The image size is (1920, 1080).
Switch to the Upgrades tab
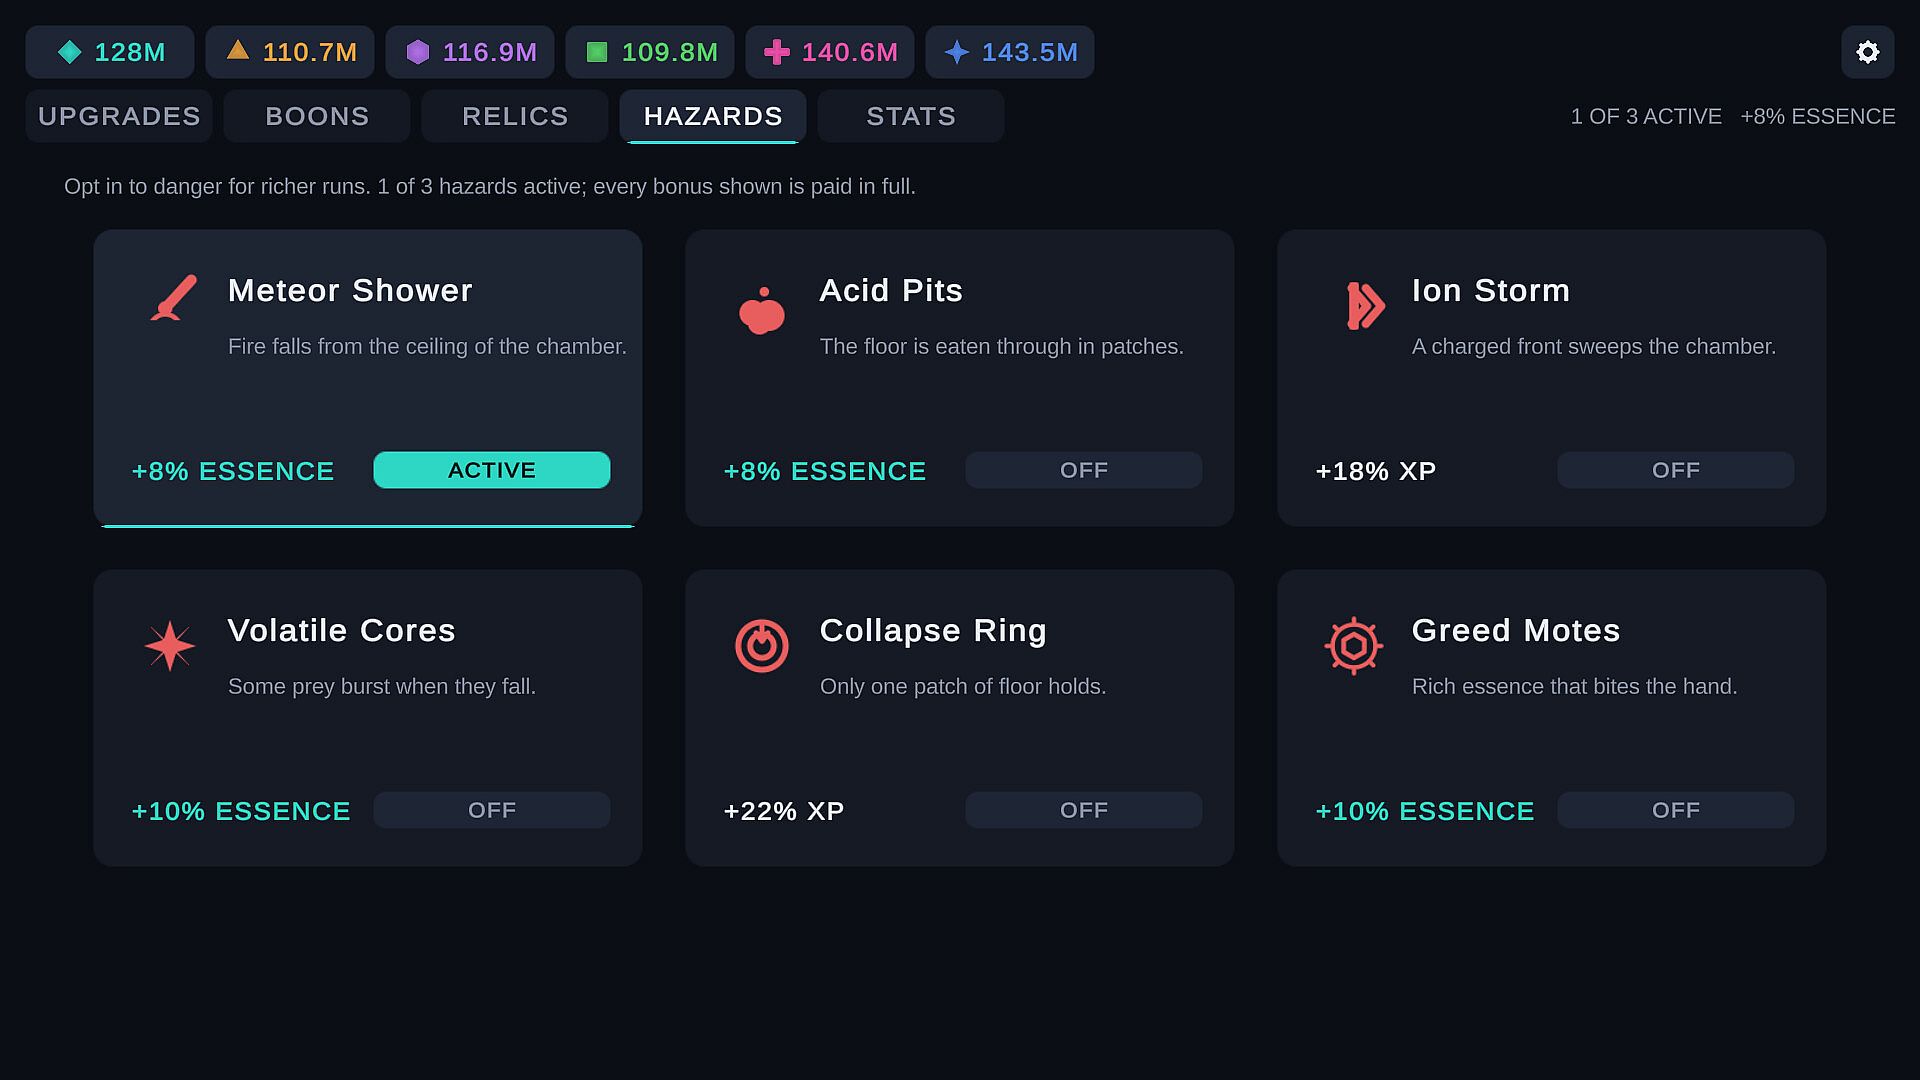pyautogui.click(x=119, y=116)
